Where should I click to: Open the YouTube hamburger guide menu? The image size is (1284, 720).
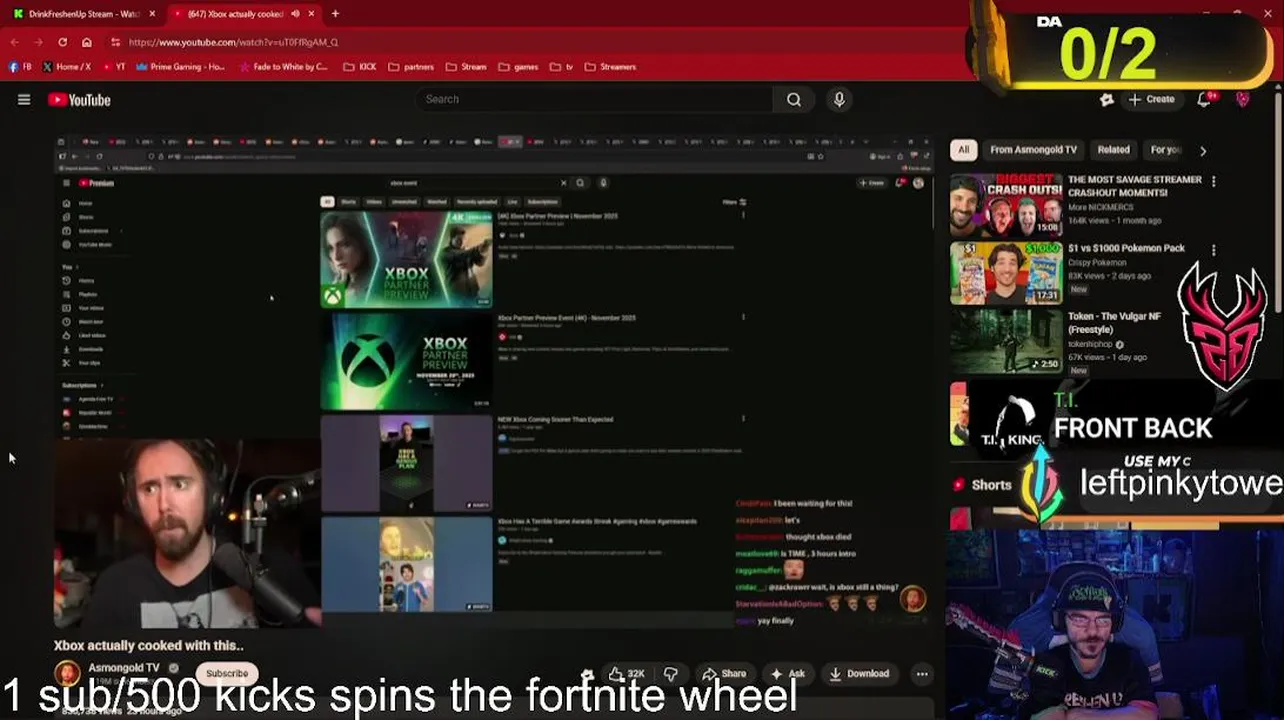[24, 99]
